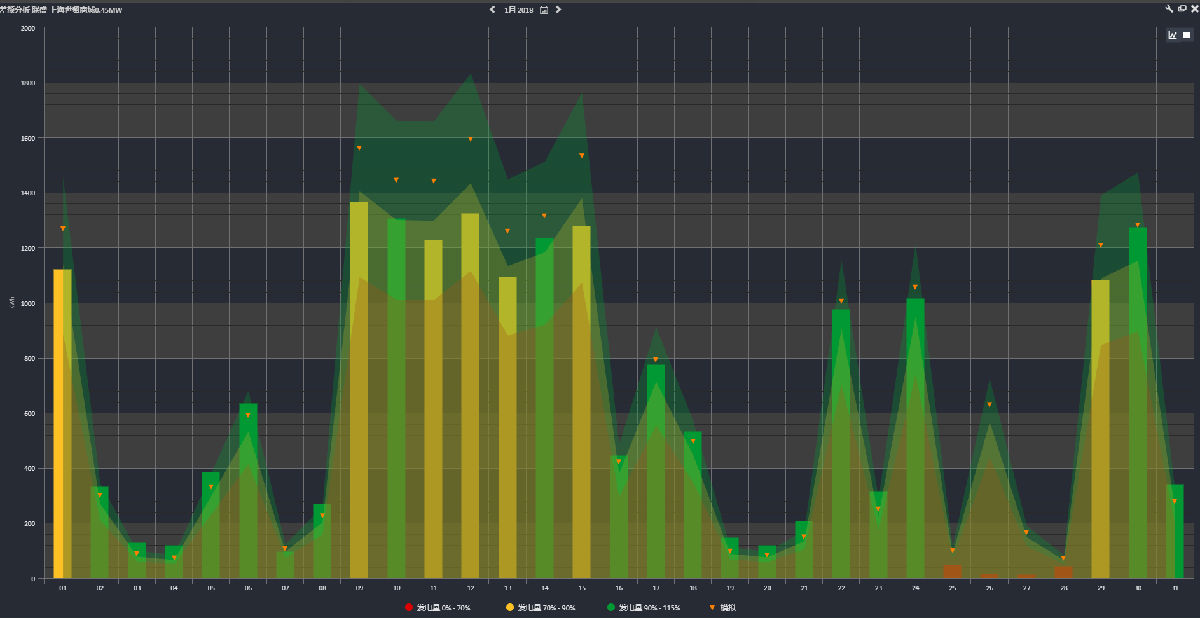Click the x-axis label for day 04
This screenshot has height=618, width=1200.
coord(174,589)
